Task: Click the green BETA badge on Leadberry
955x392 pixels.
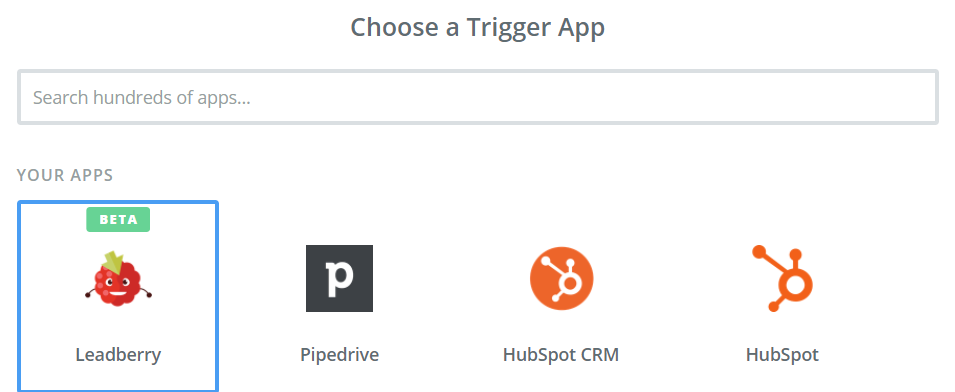Action: point(118,219)
